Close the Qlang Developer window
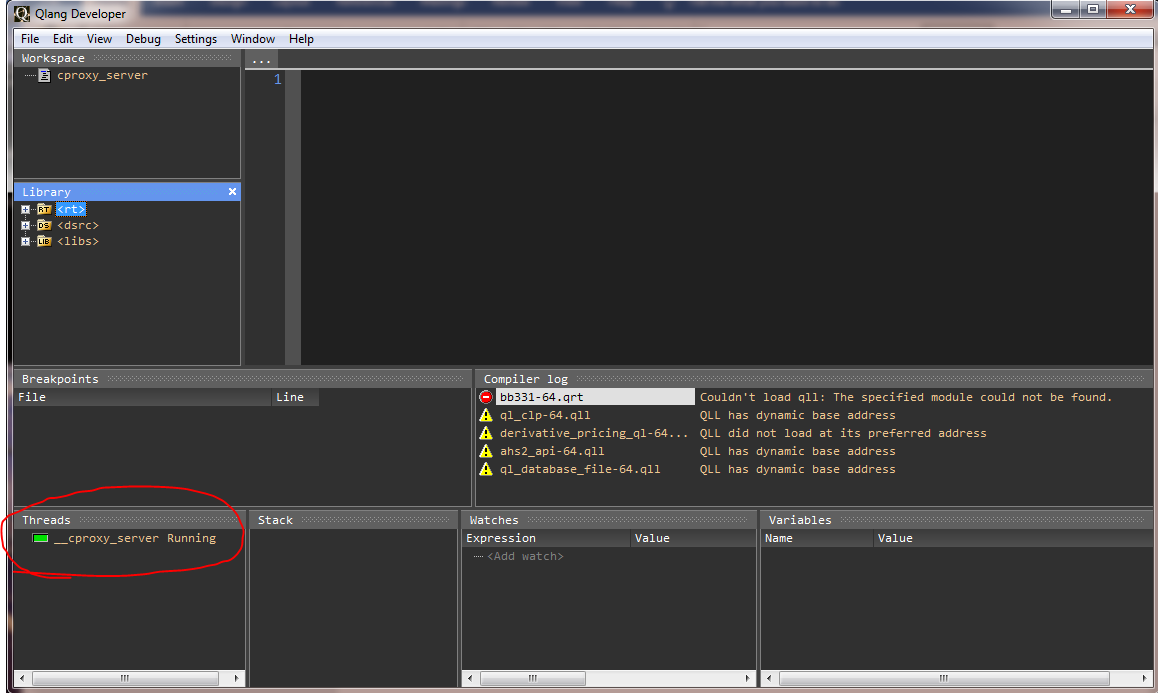The image size is (1158, 693). coord(1130,10)
